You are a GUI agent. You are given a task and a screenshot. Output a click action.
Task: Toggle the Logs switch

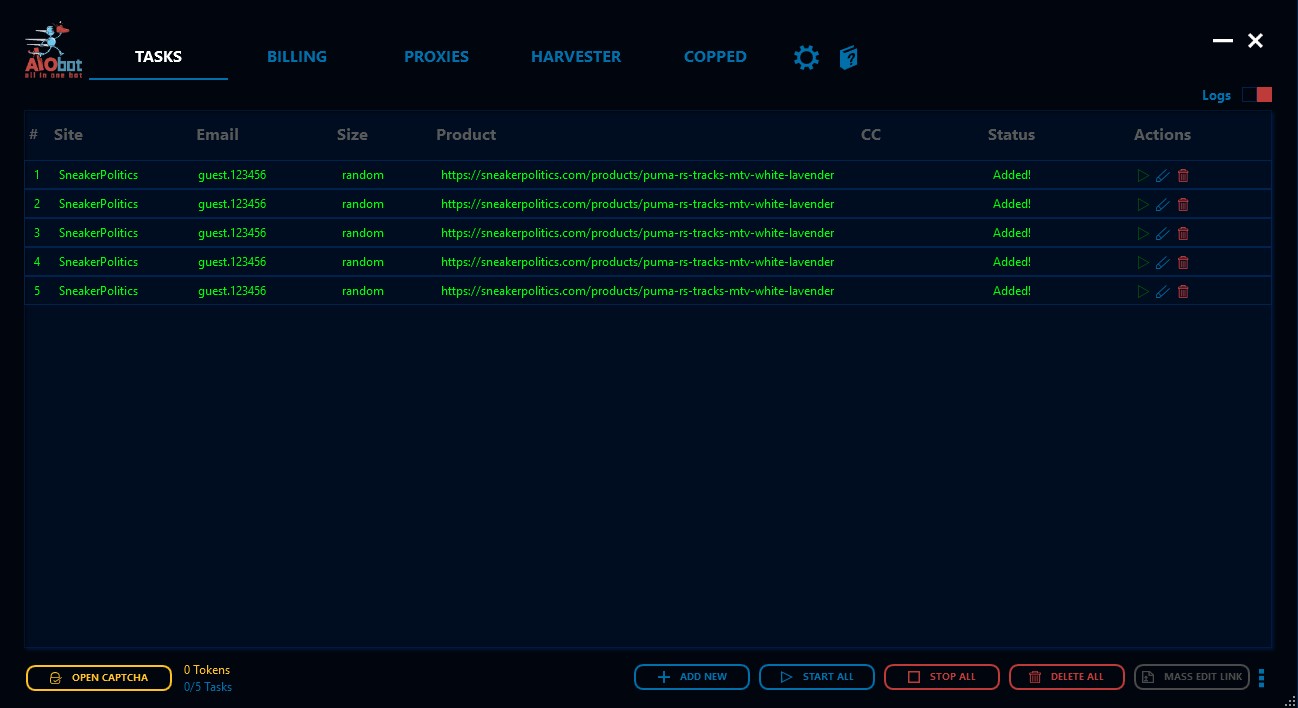[x=1256, y=95]
